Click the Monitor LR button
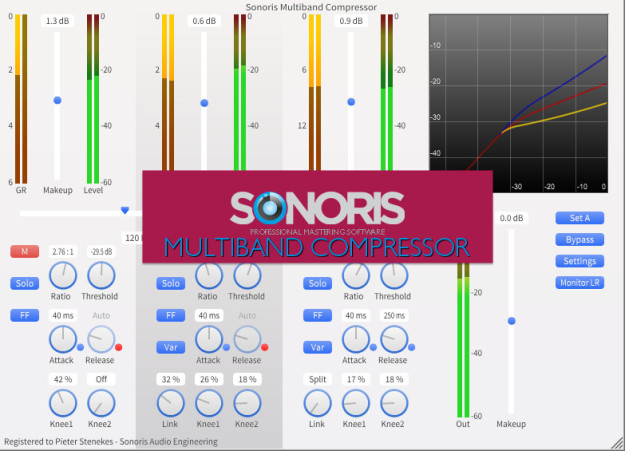Image resolution: width=625 pixels, height=451 pixels. pyautogui.click(x=580, y=283)
